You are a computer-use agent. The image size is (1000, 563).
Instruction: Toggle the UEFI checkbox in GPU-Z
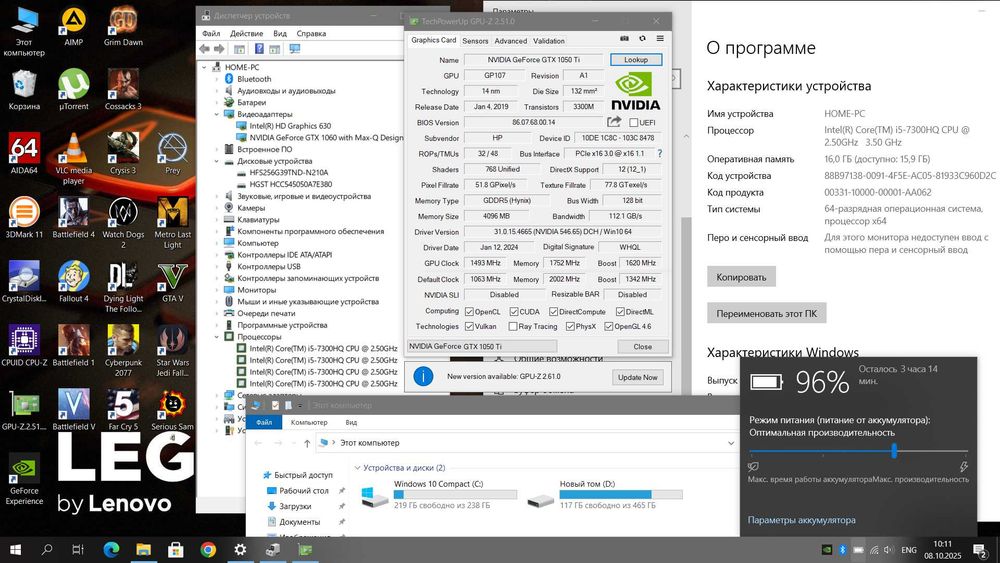633,122
